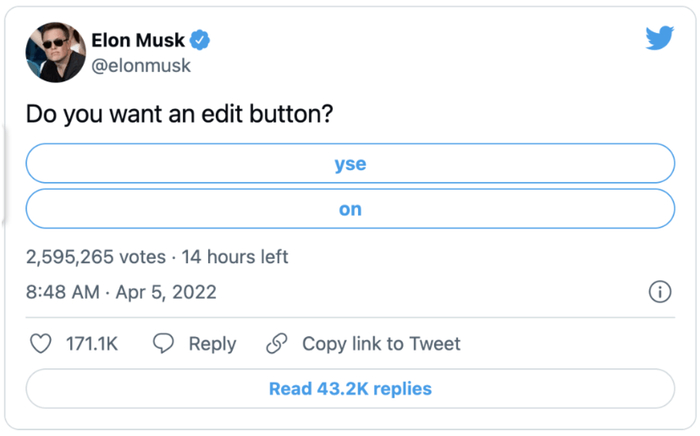Click the Elon Musk display name
The width and height of the screenshot is (700, 436).
tap(138, 41)
